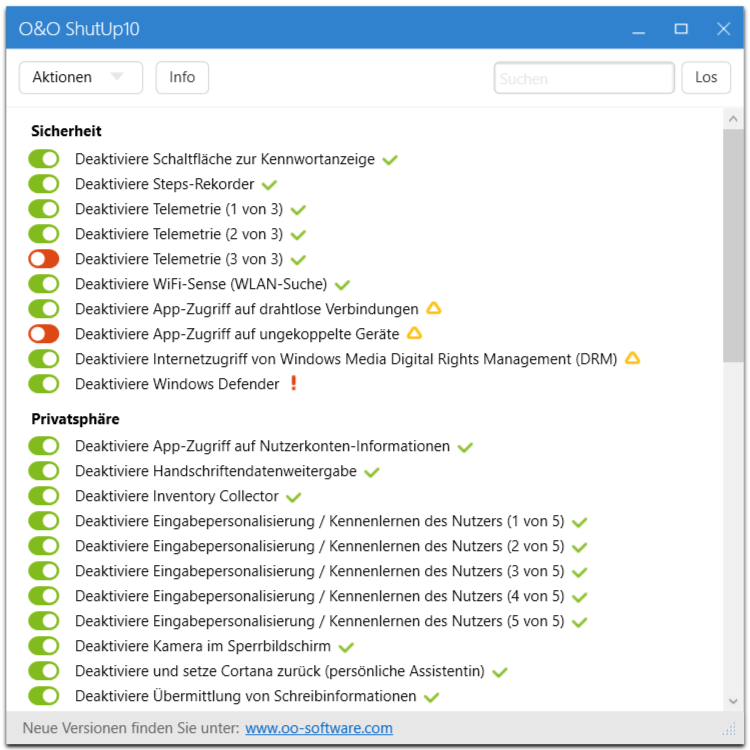The image size is (750, 750).
Task: Click green checkmark next to Kennwortanzeige
Action: pos(390,160)
